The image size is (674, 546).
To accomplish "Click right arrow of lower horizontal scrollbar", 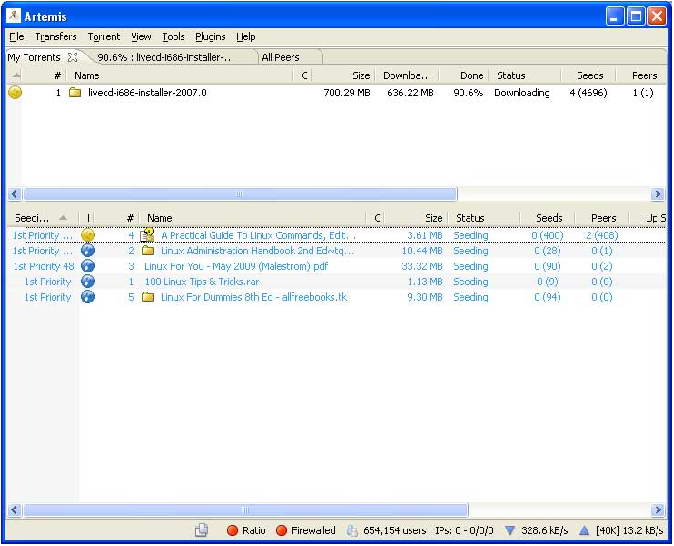I will [658, 510].
